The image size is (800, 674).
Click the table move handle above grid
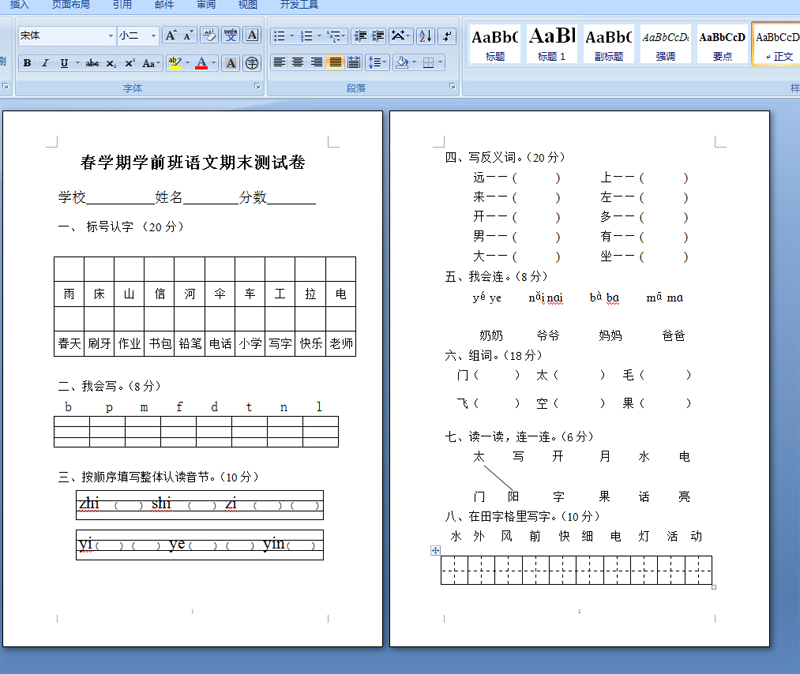[435, 551]
